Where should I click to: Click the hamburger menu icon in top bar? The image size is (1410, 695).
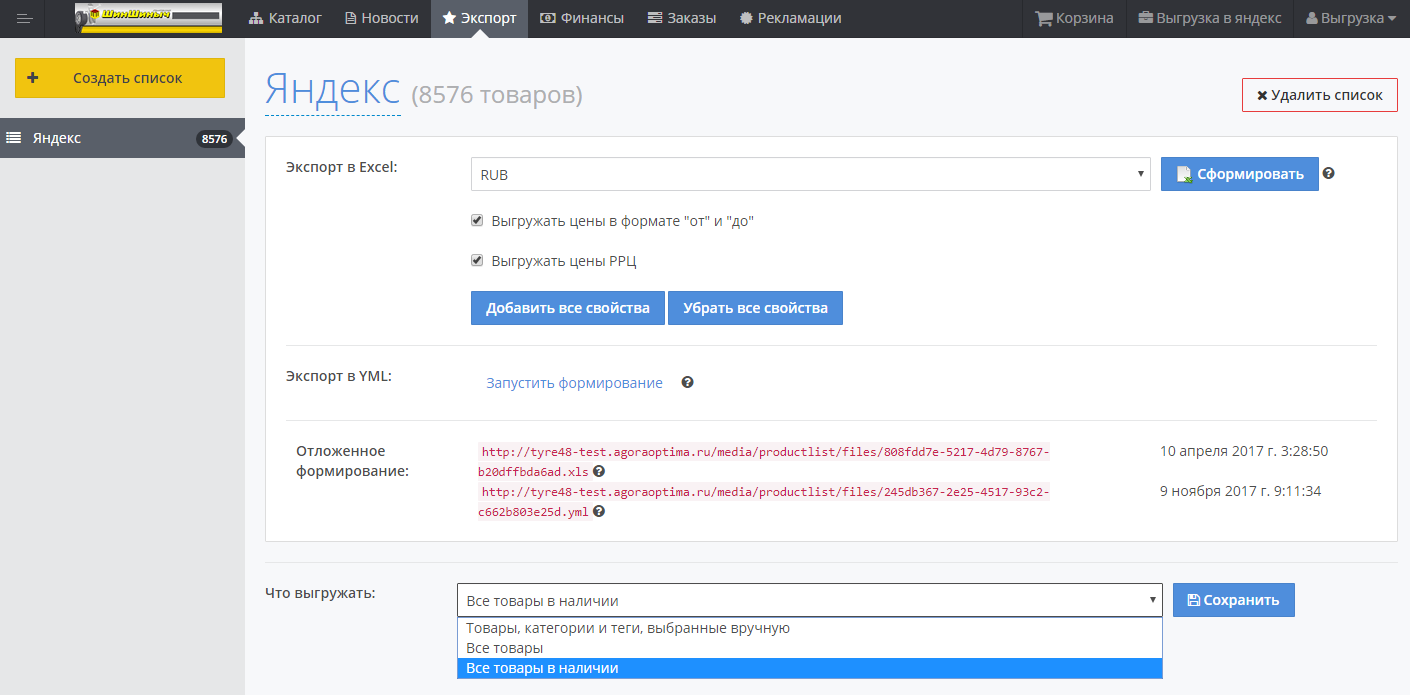[x=25, y=18]
